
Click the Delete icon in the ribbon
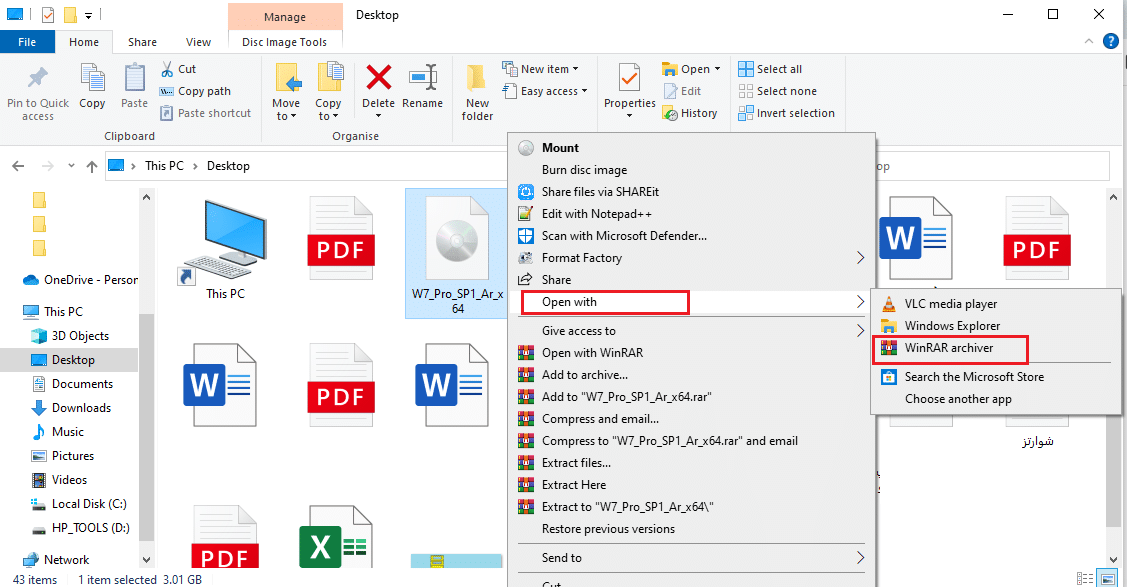378,78
